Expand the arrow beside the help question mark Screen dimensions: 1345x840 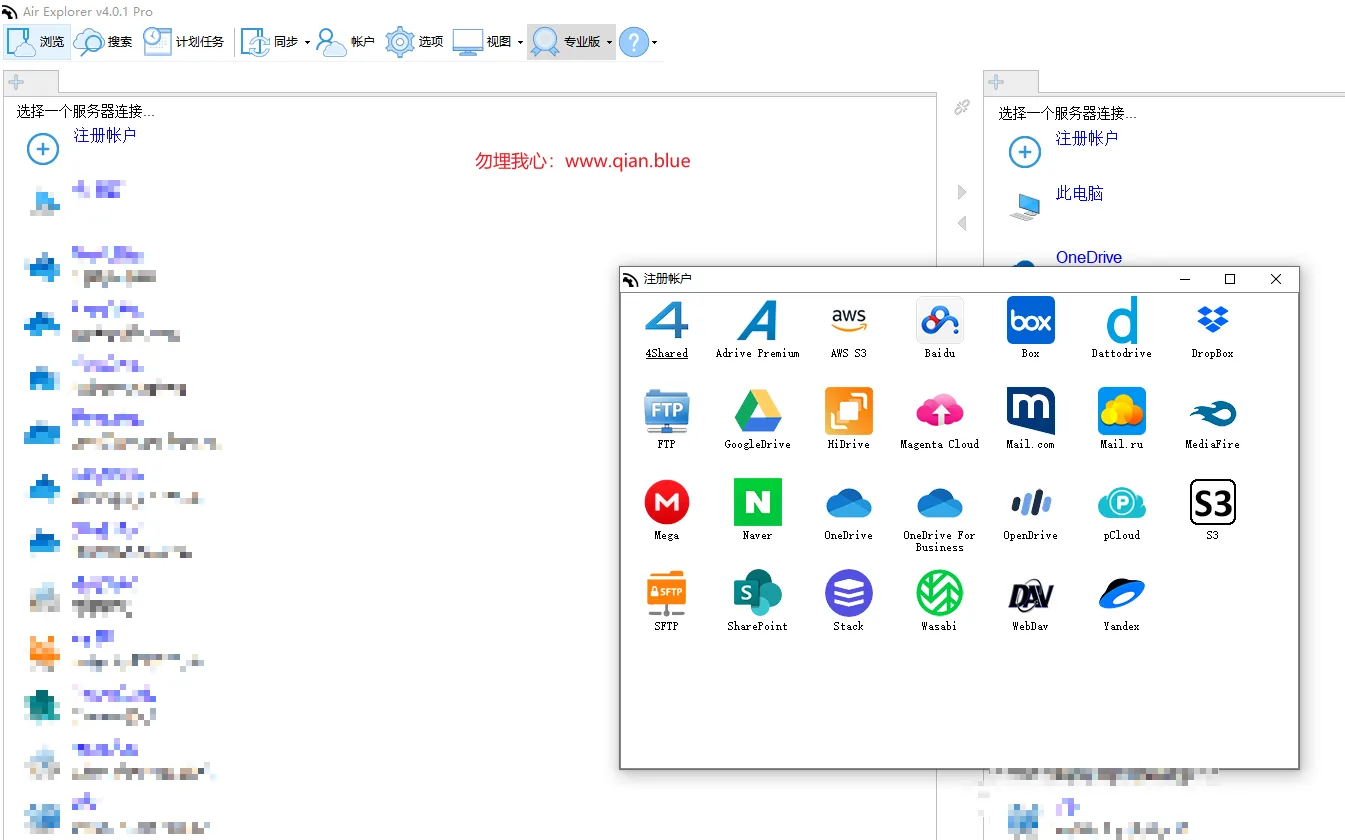[x=654, y=43]
